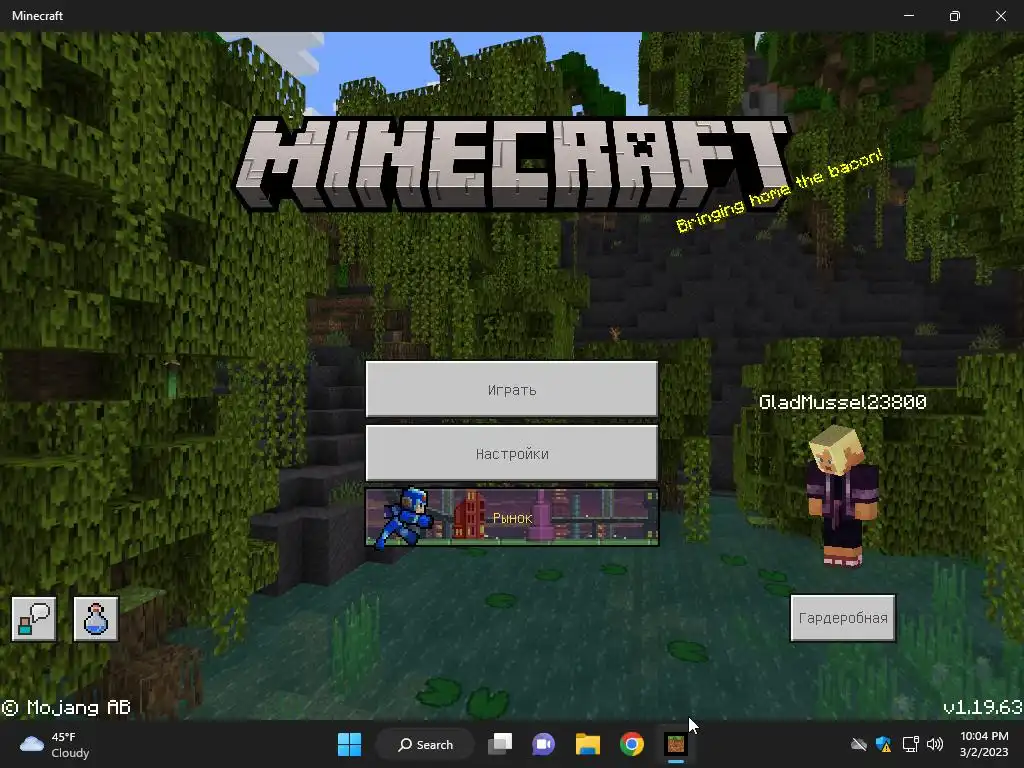Open Task View in the taskbar
The width and height of the screenshot is (1024, 768).
pyautogui.click(x=500, y=744)
